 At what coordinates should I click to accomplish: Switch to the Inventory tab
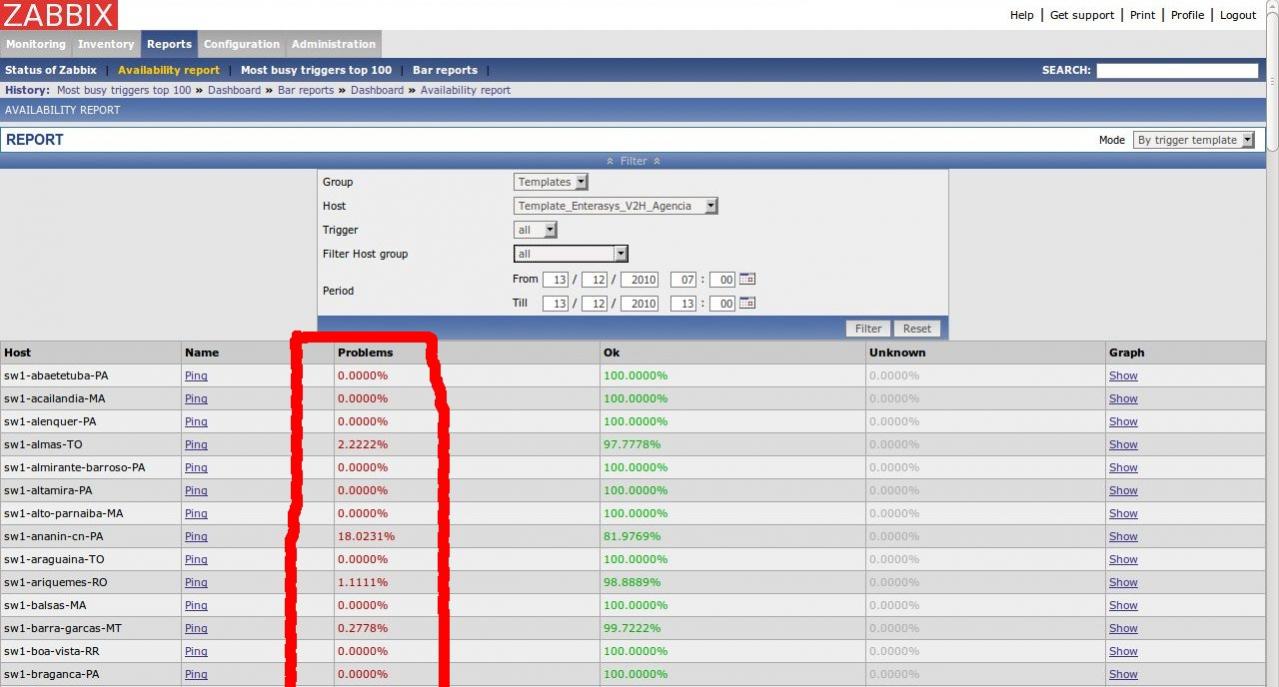tap(106, 44)
